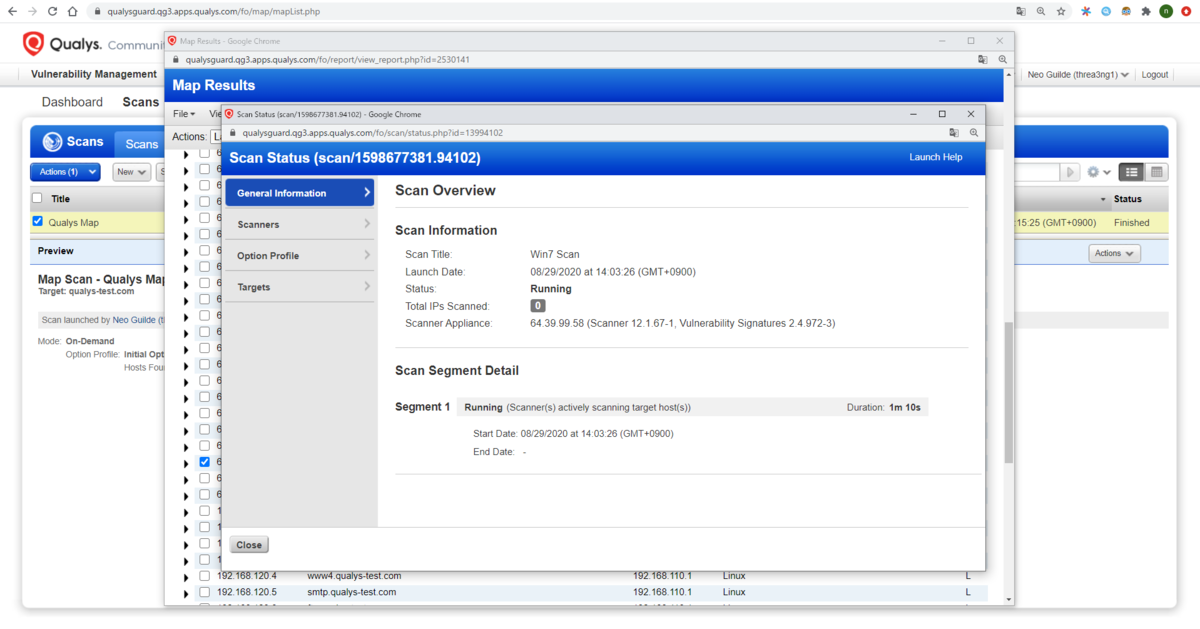Image resolution: width=1200 pixels, height=629 pixels.
Task: Translate this page in main browser
Action: tap(1021, 12)
